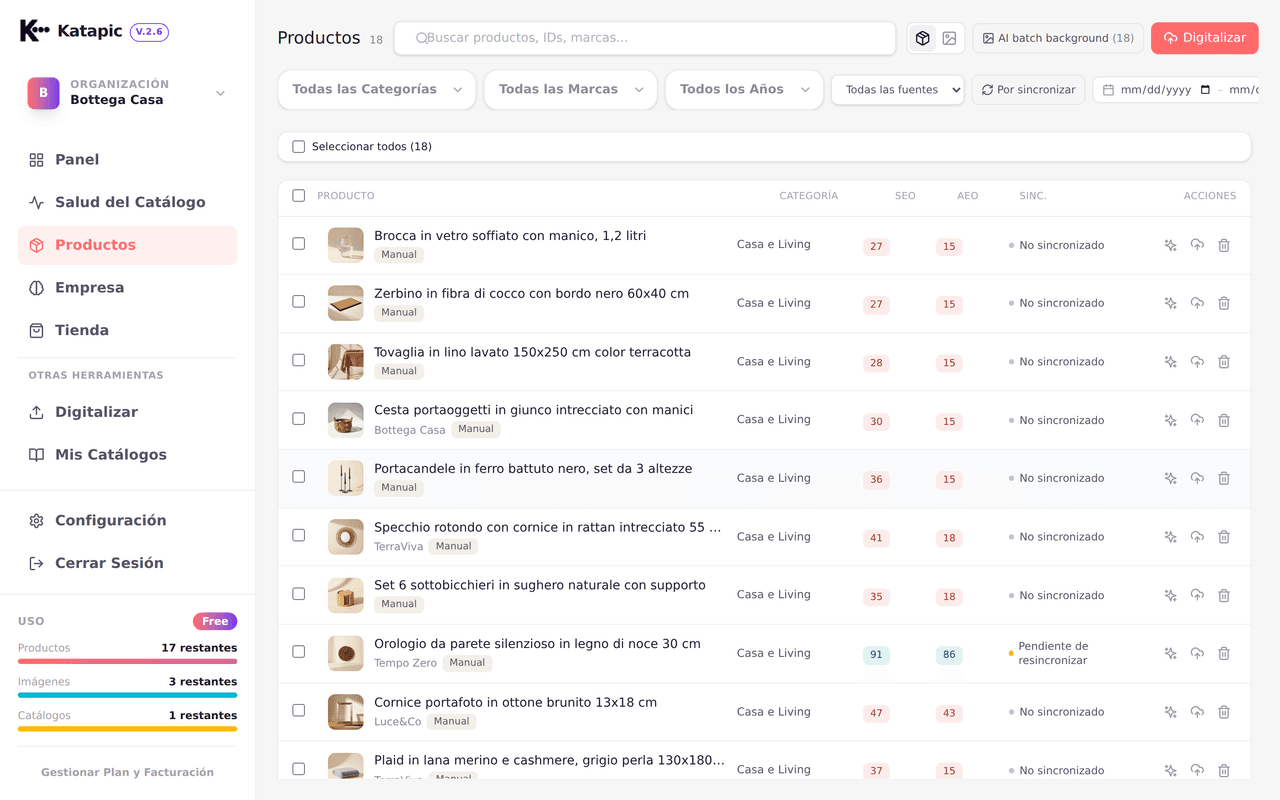Open Digitalizar in the sidebar
The image size is (1280, 800).
(127, 412)
